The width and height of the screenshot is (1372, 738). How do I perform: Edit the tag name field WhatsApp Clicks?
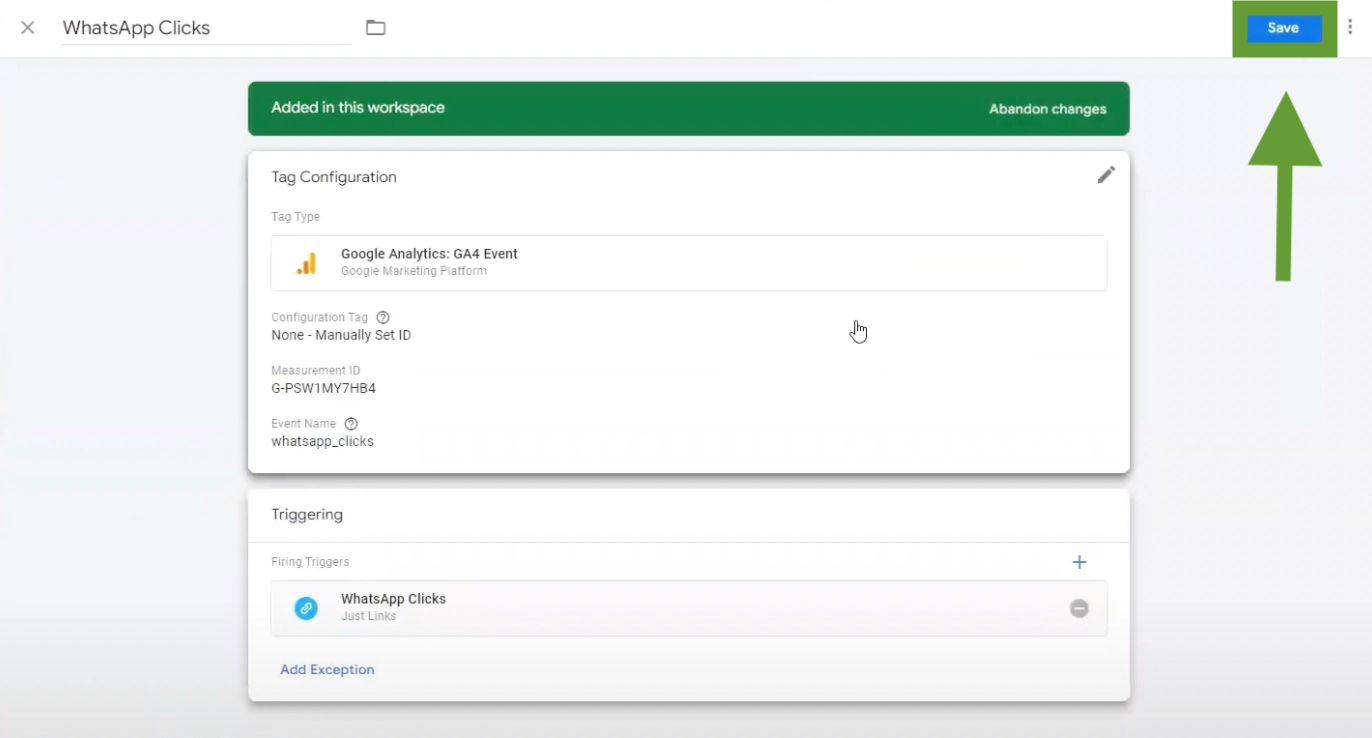[x=206, y=28]
